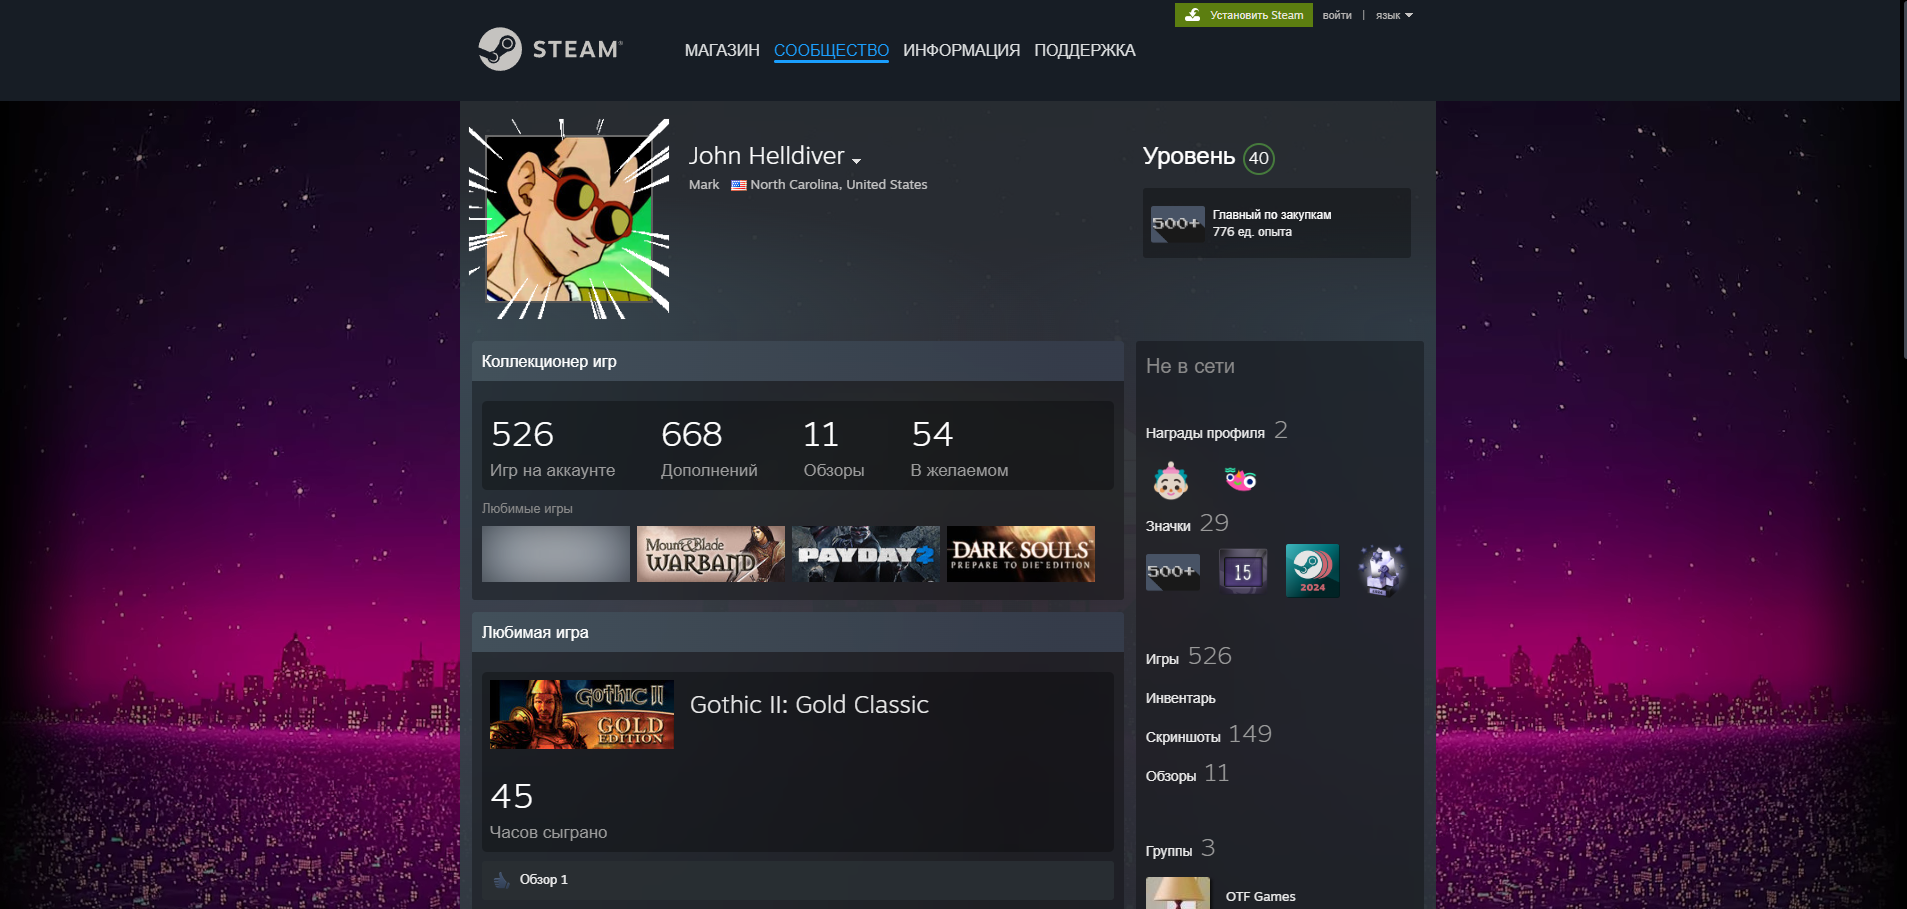This screenshot has height=909, width=1907.
Task: Open the СООБЩЕСТВО menu
Action: (x=831, y=50)
